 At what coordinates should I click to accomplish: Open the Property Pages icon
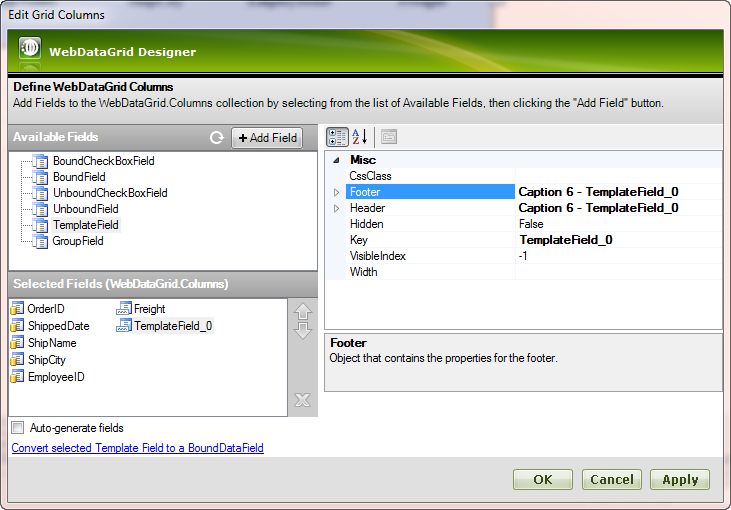pyautogui.click(x=389, y=137)
